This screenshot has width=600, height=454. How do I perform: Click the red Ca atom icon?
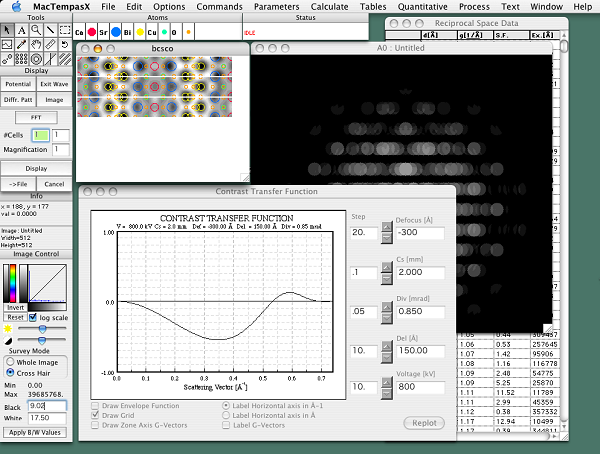click(92, 32)
